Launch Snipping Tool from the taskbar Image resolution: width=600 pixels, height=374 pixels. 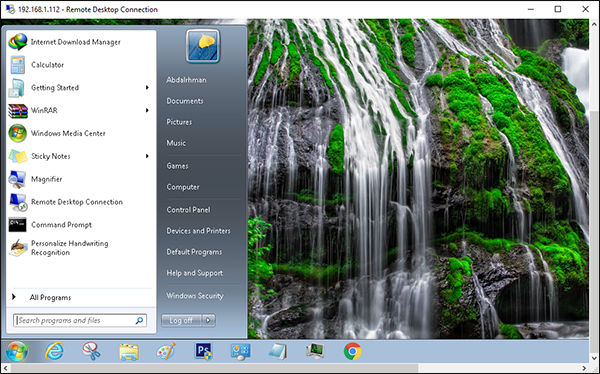(x=91, y=351)
